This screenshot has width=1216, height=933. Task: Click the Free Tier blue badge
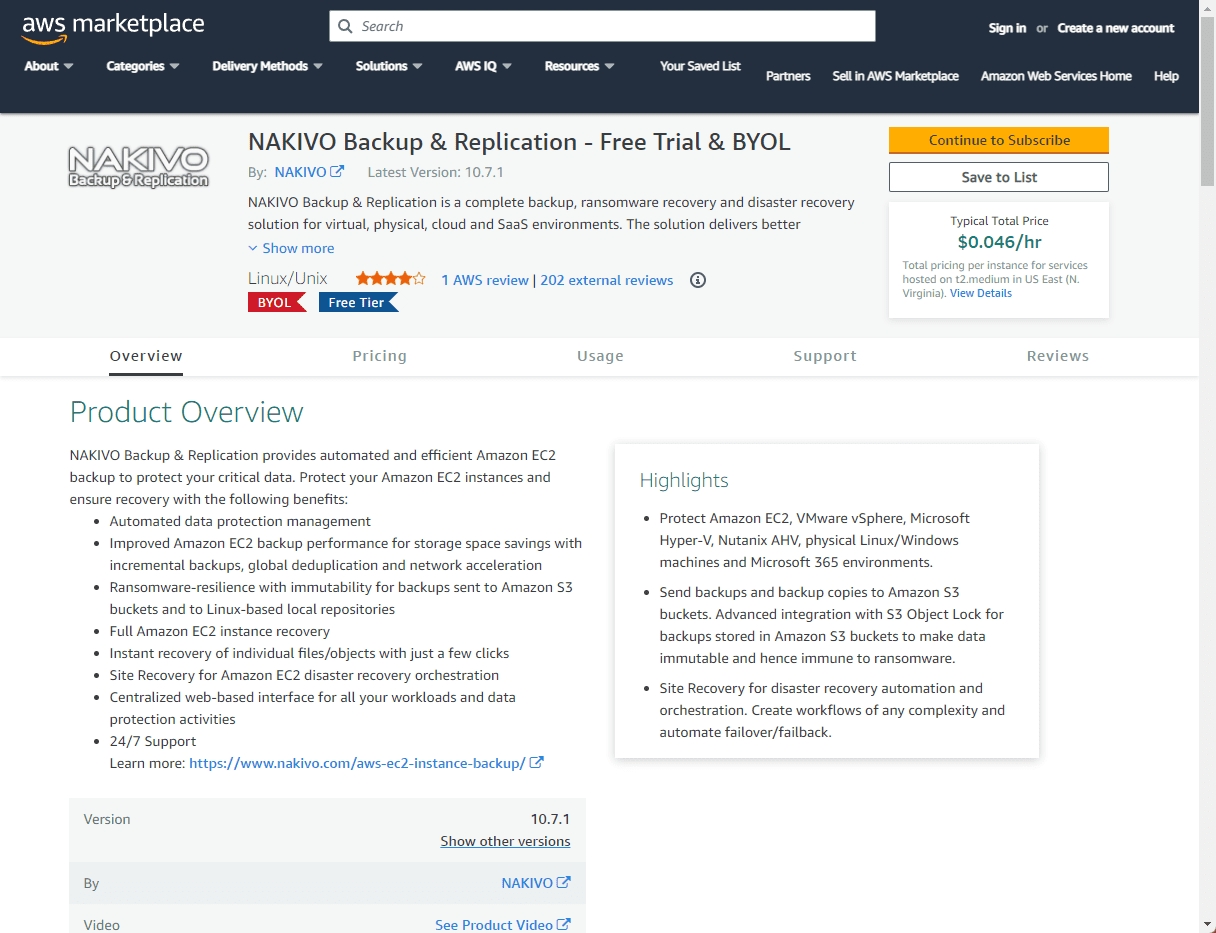point(358,302)
